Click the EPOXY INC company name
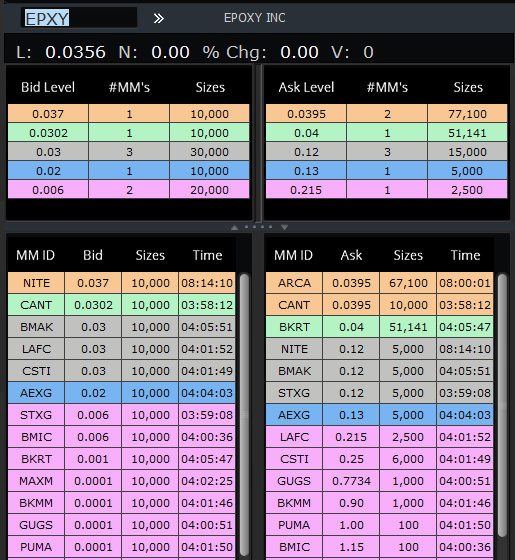 click(254, 18)
